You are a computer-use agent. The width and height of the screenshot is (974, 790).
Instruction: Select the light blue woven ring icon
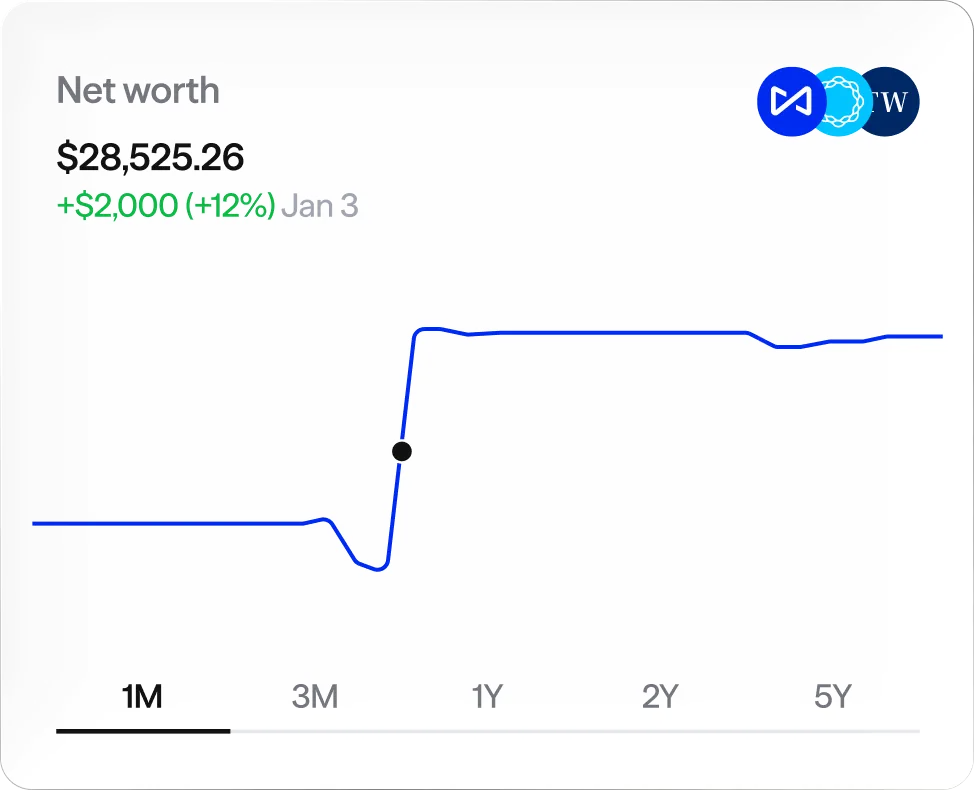[x=838, y=101]
